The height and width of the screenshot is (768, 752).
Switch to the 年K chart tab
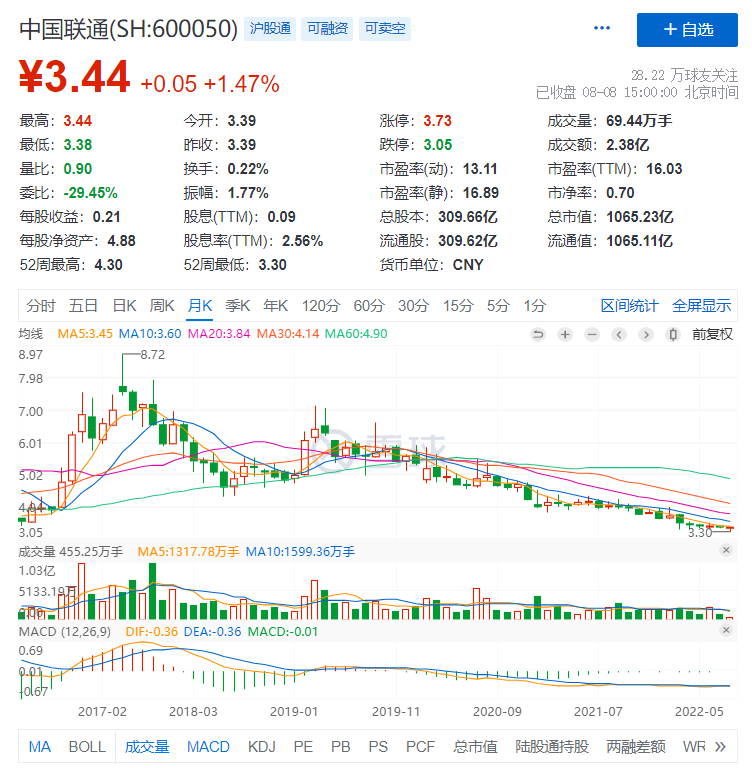click(275, 306)
